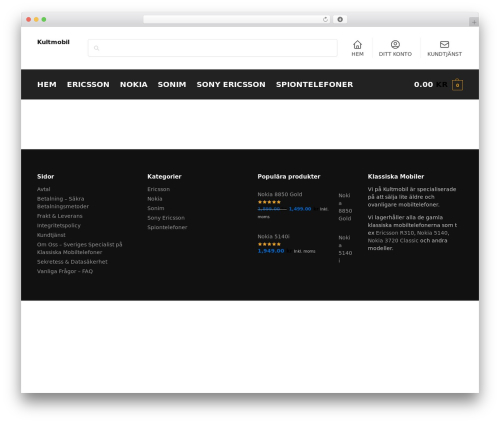Click the narrow Nokia 5140i thumbnail text

(x=345, y=249)
